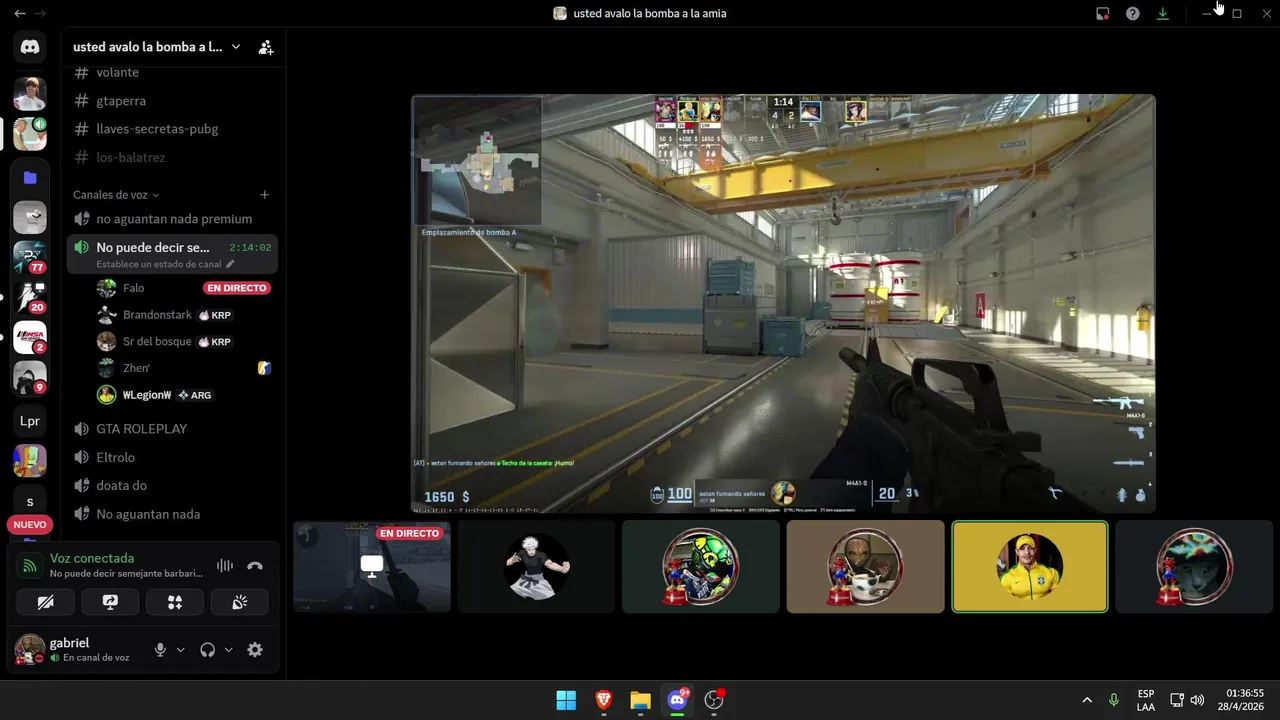Open the server with 77 notifications badge
Screen dimensions: 1280x720
(30, 257)
